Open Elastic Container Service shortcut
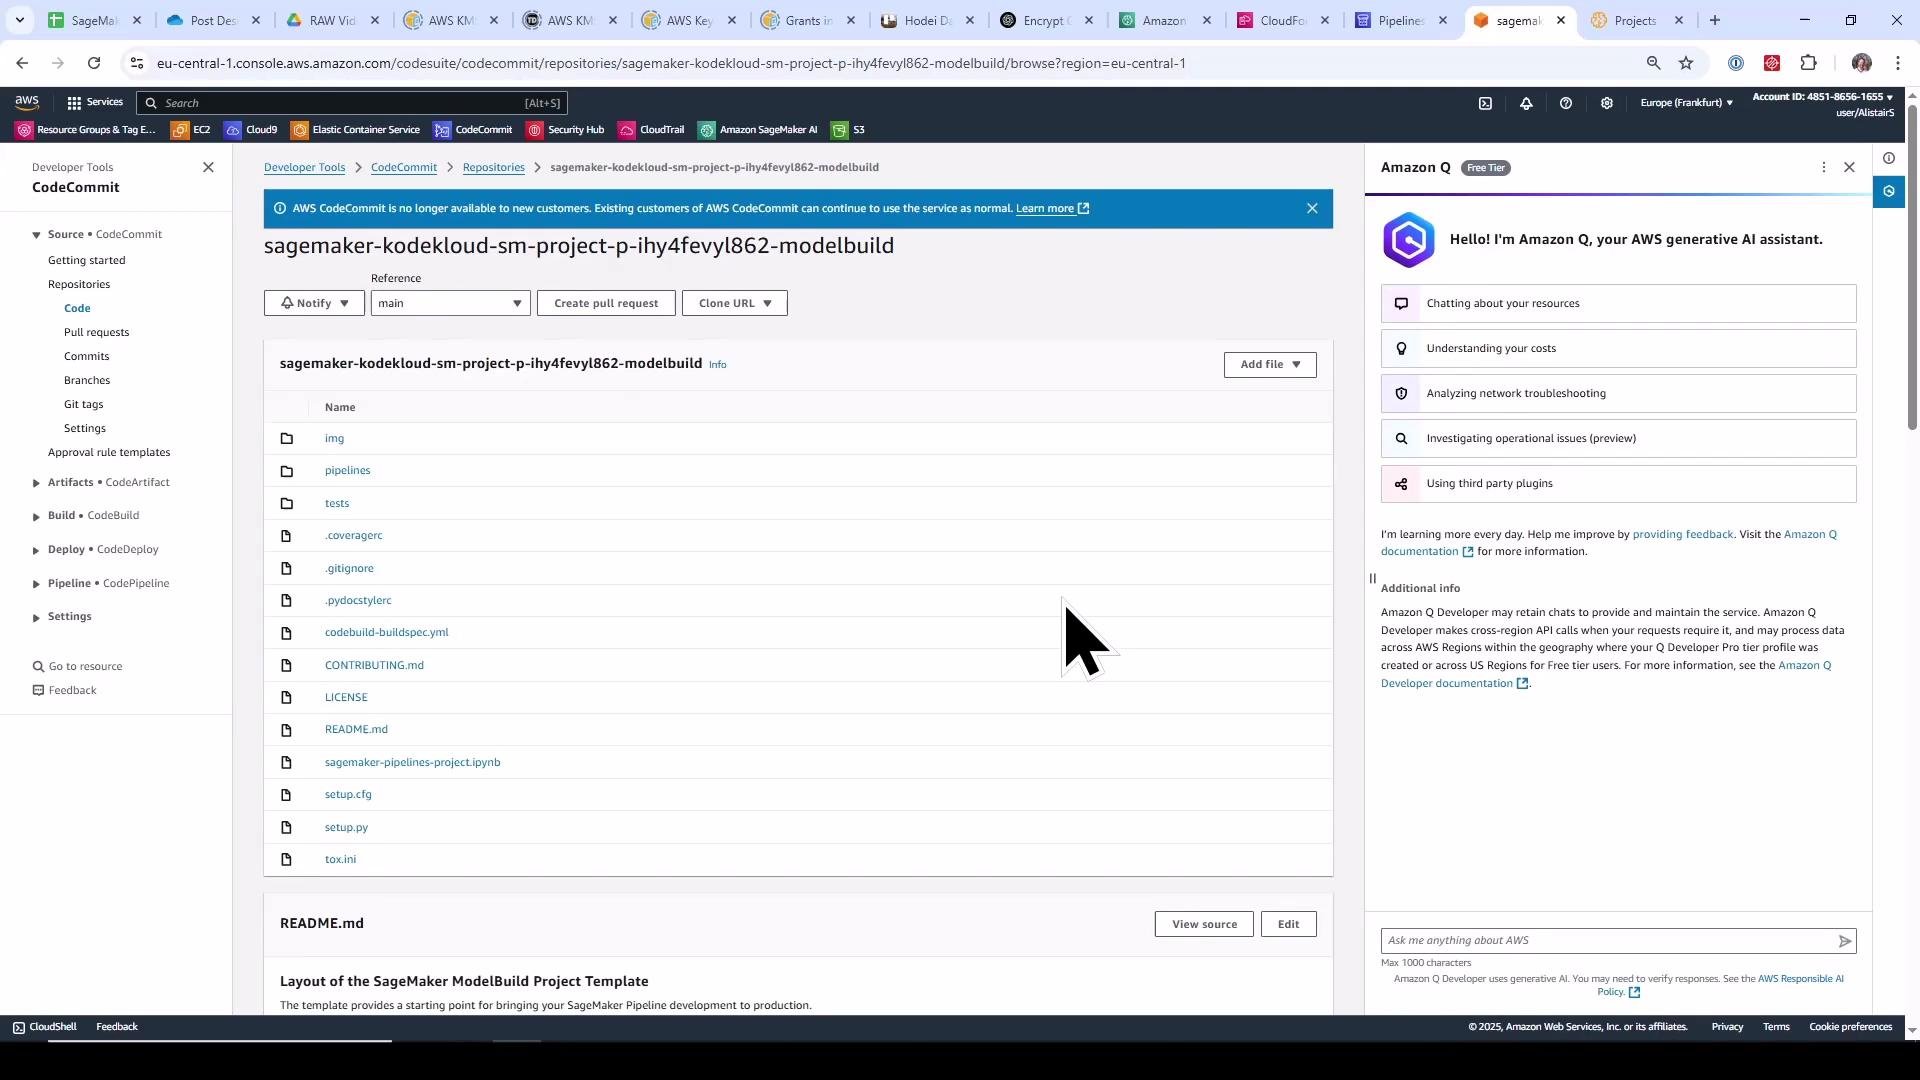This screenshot has height=1080, width=1920. tap(356, 130)
